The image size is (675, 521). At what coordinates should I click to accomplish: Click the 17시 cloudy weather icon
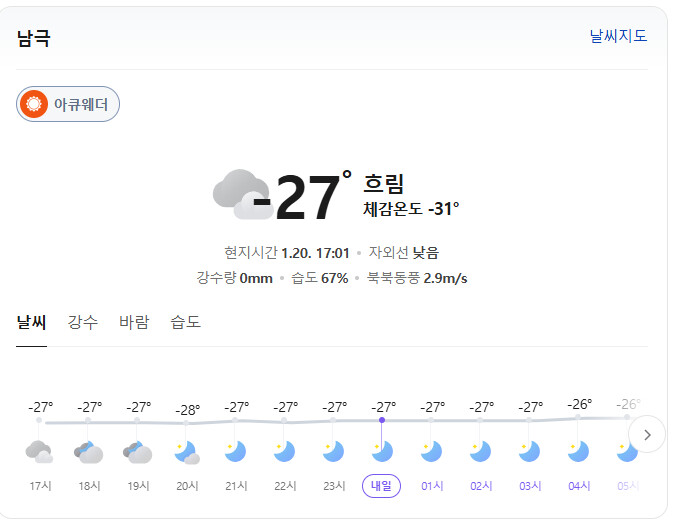click(39, 452)
